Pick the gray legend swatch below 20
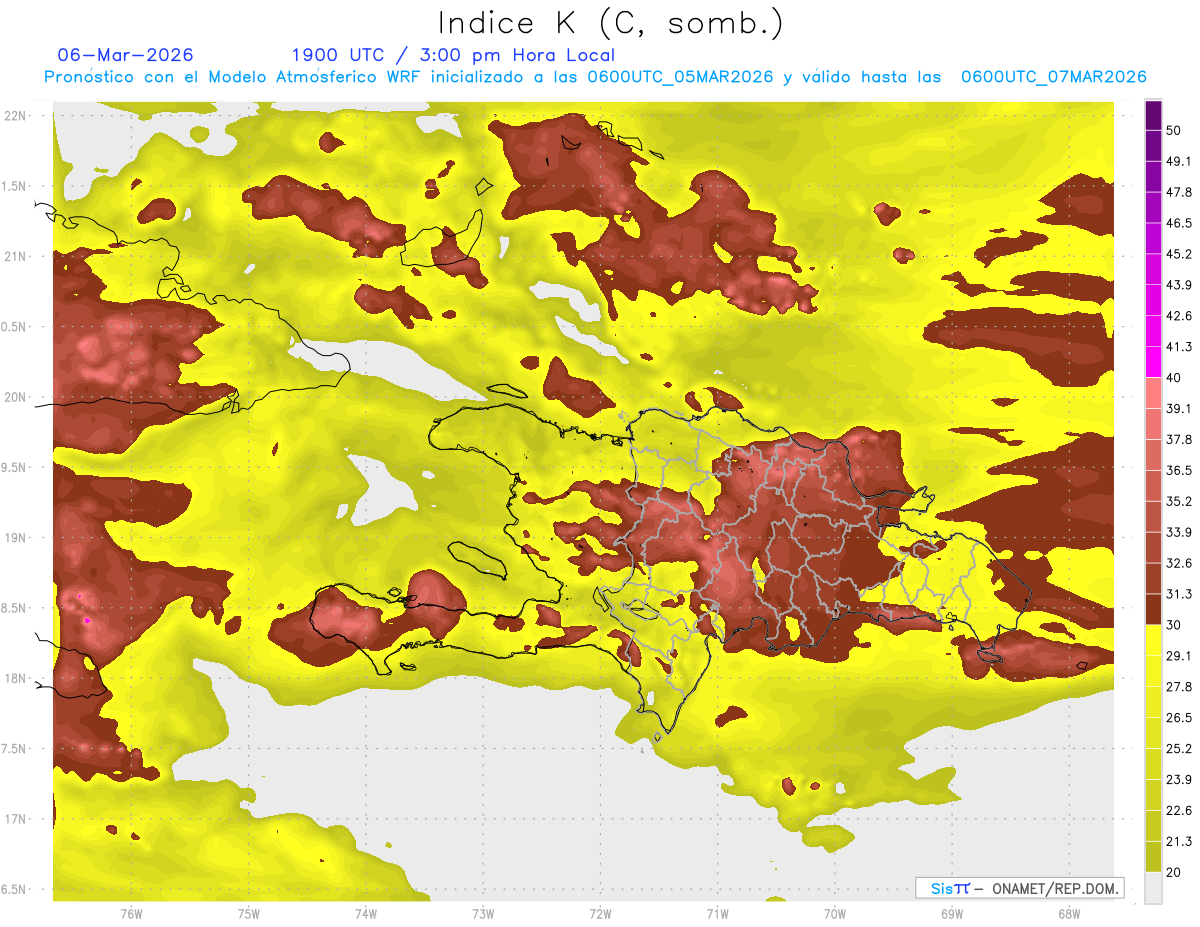 [x=1153, y=888]
